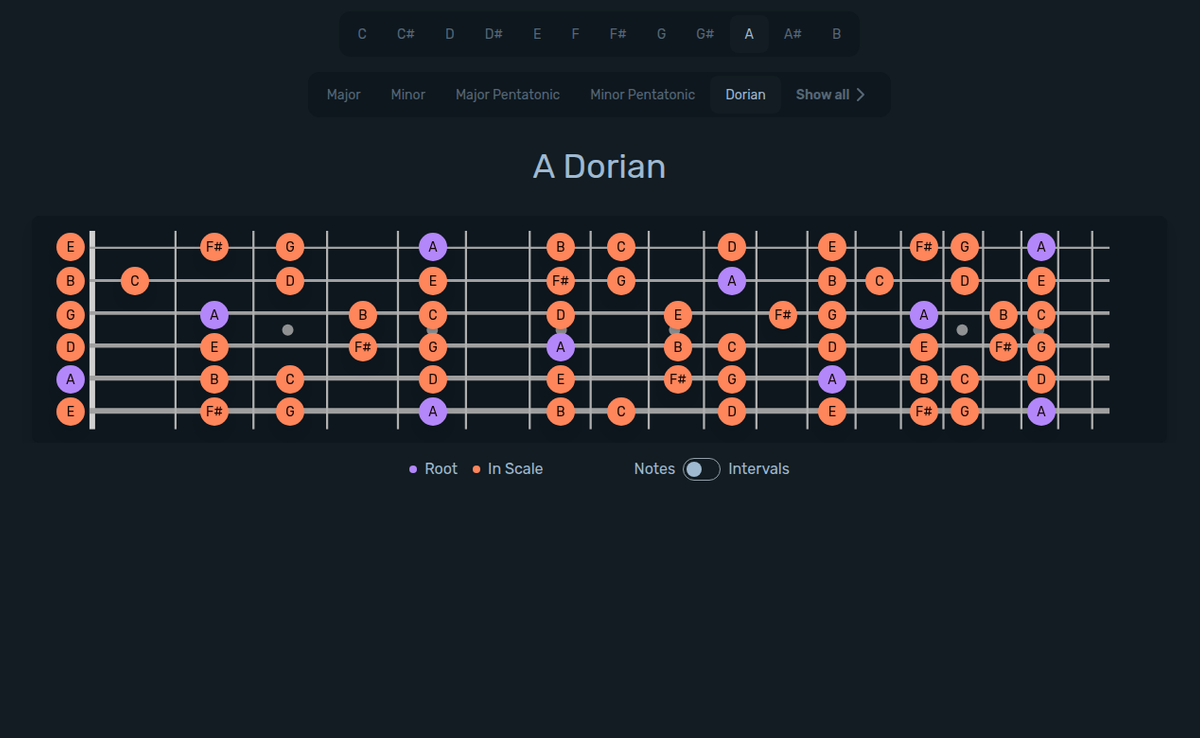Click a gray fret position inlay dot
Screen dimensions: 1200x738
(x=288, y=328)
